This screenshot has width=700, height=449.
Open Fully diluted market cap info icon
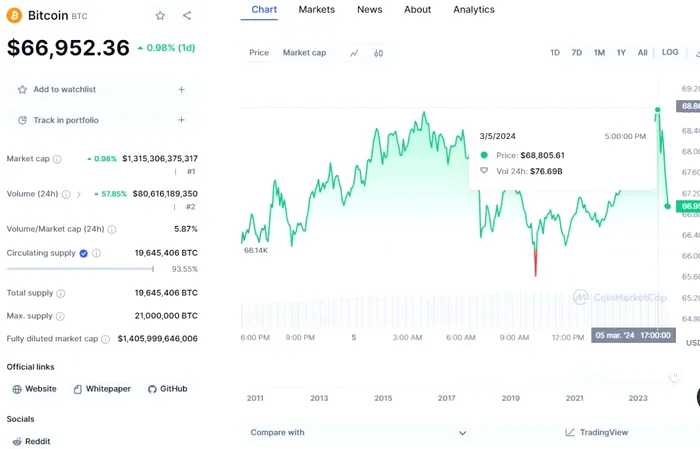pyautogui.click(x=105, y=339)
